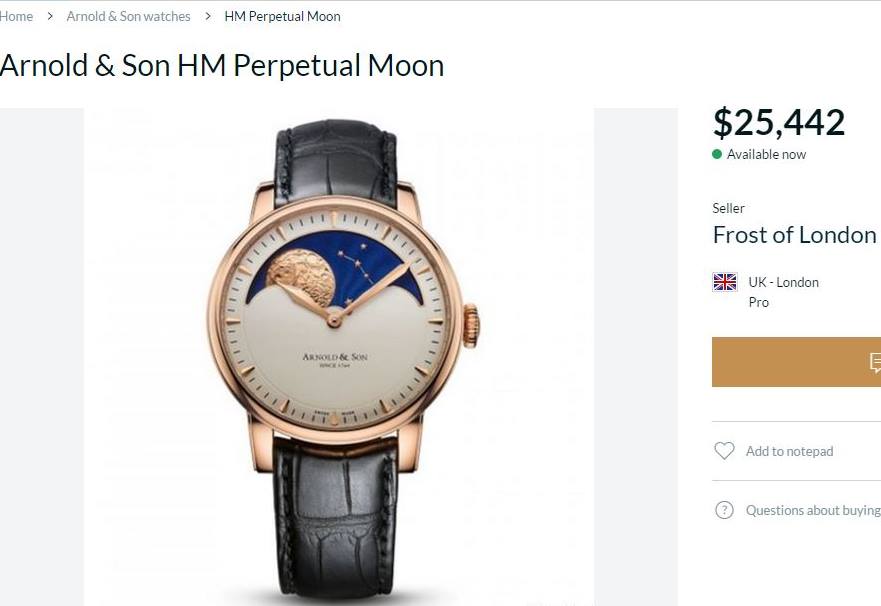Click the Home breadcrumb link
This screenshot has height=606, width=881.
point(16,16)
